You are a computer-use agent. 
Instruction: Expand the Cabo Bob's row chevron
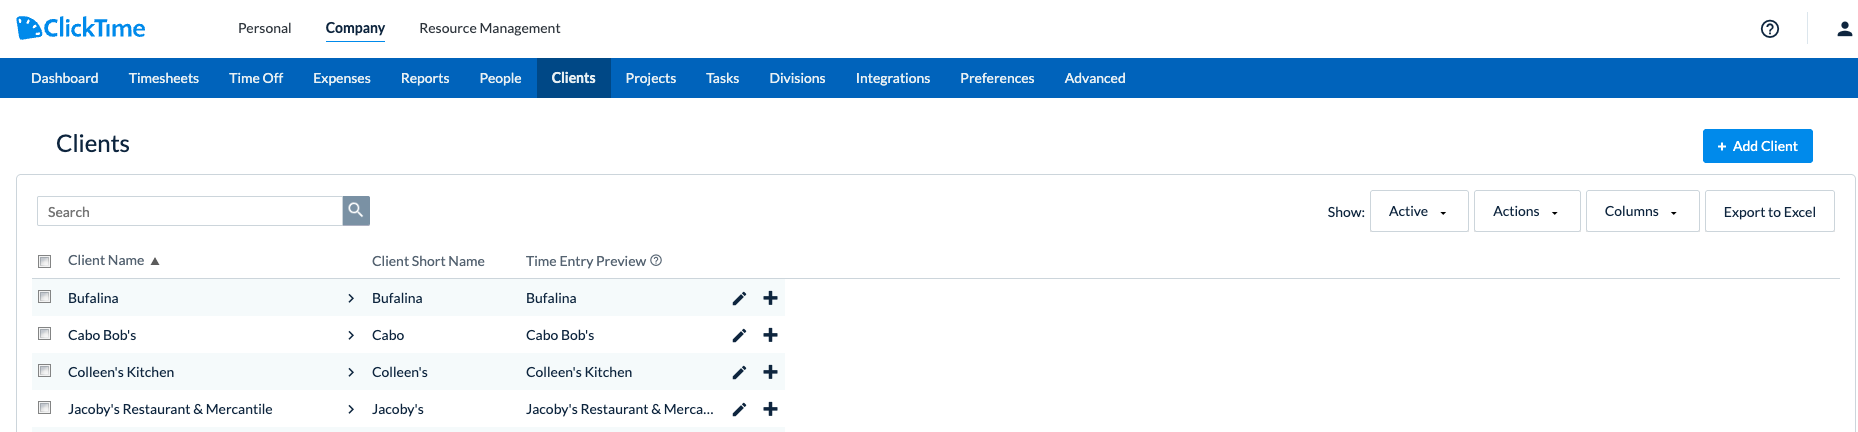[351, 335]
